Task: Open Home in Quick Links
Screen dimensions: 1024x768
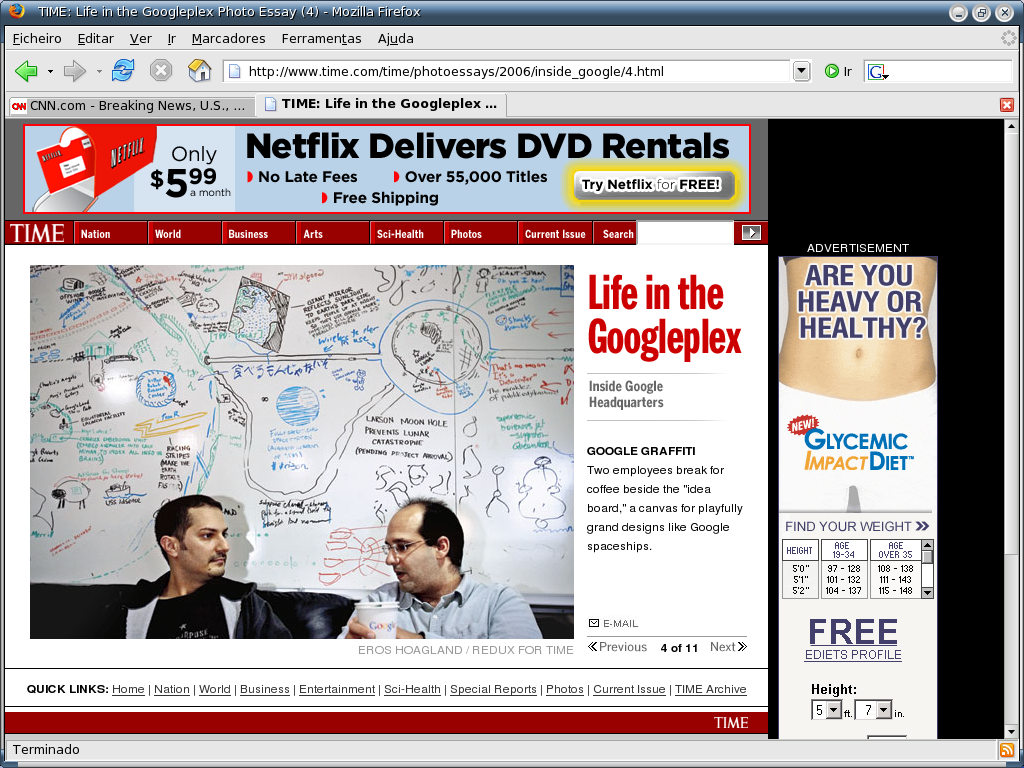Action: point(128,689)
